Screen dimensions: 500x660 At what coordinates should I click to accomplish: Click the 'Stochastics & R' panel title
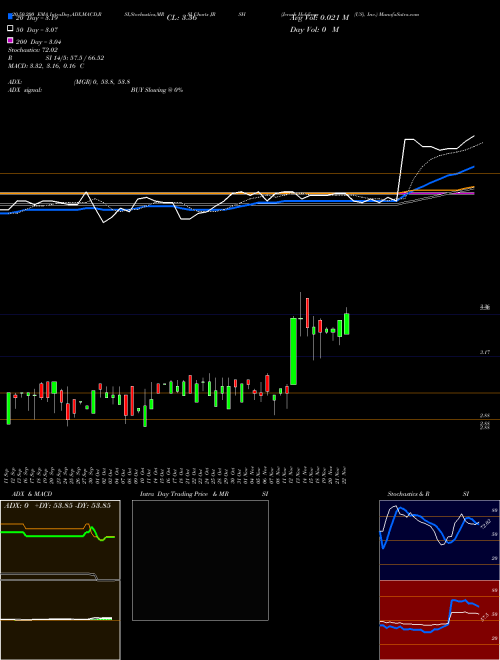pos(409,494)
